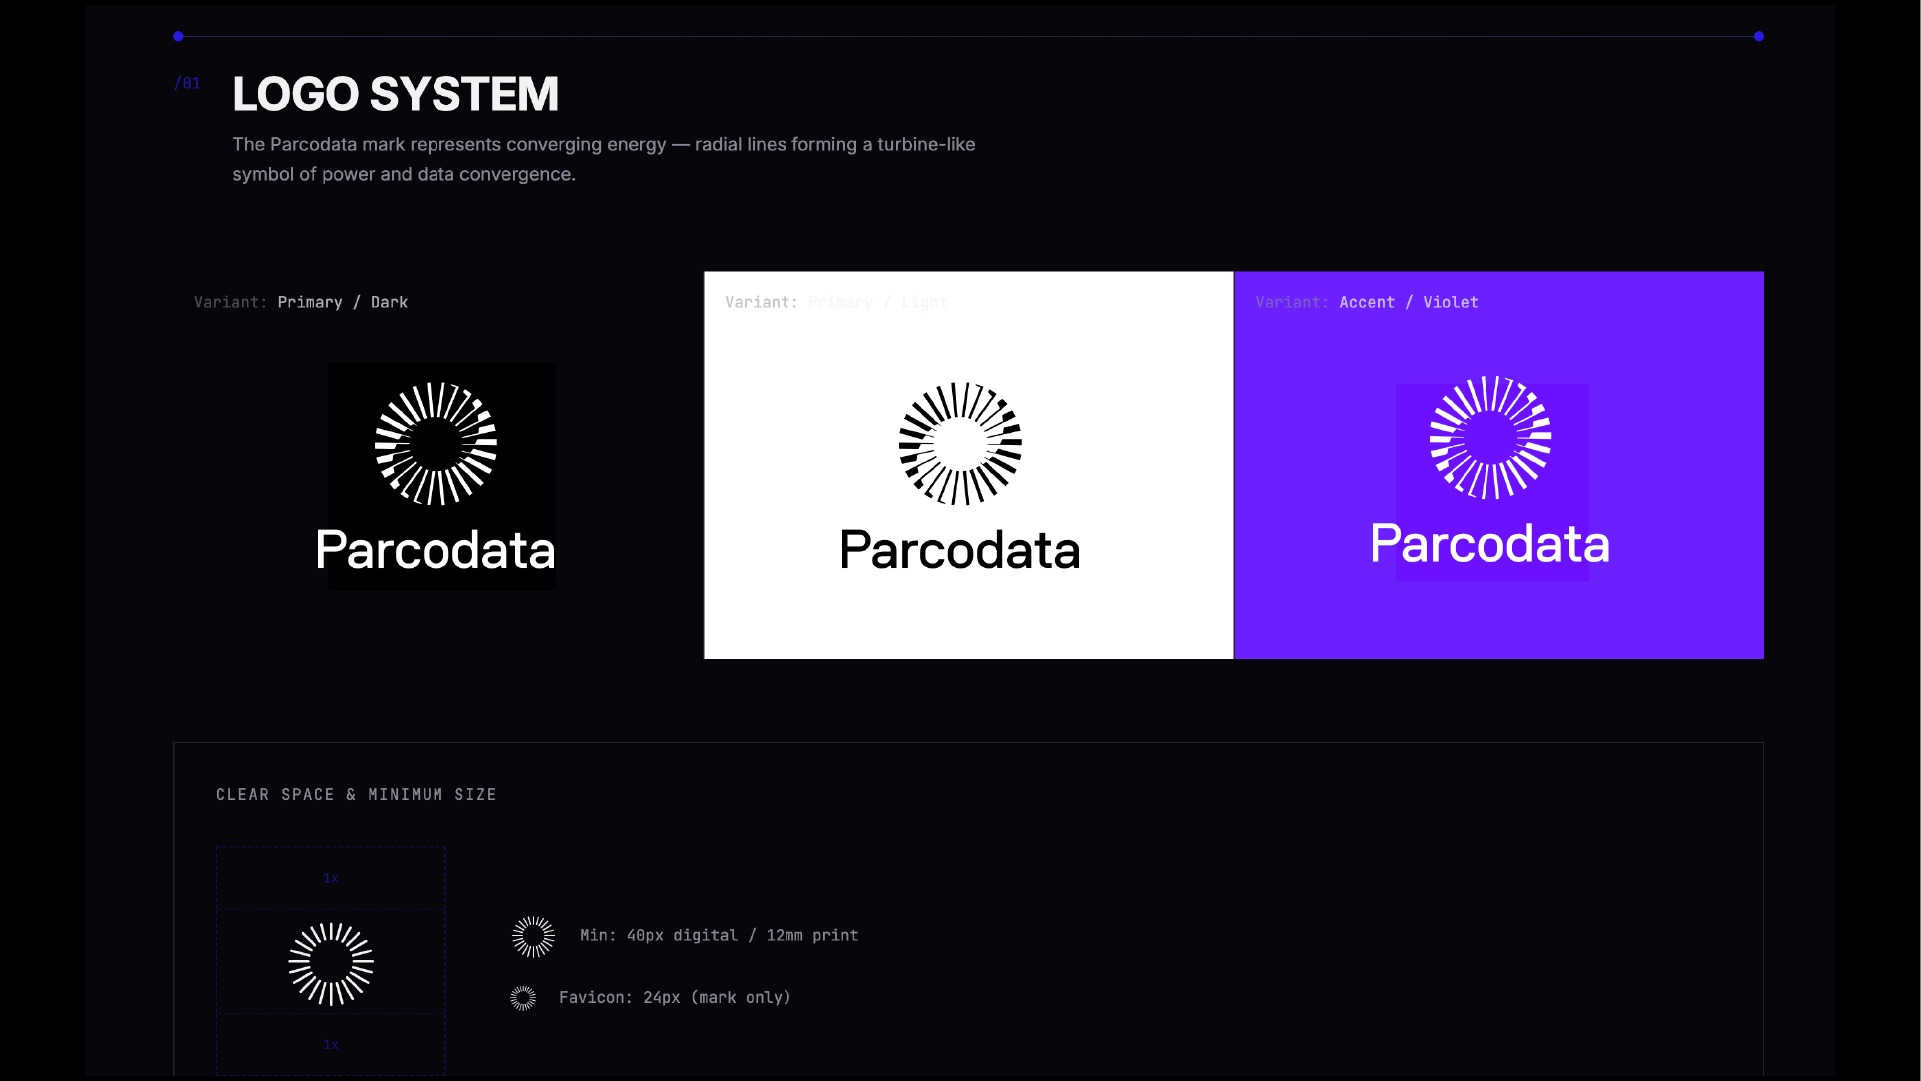The image size is (1921, 1081).
Task: Click the radial mark on the violet card
Action: click(x=1490, y=437)
